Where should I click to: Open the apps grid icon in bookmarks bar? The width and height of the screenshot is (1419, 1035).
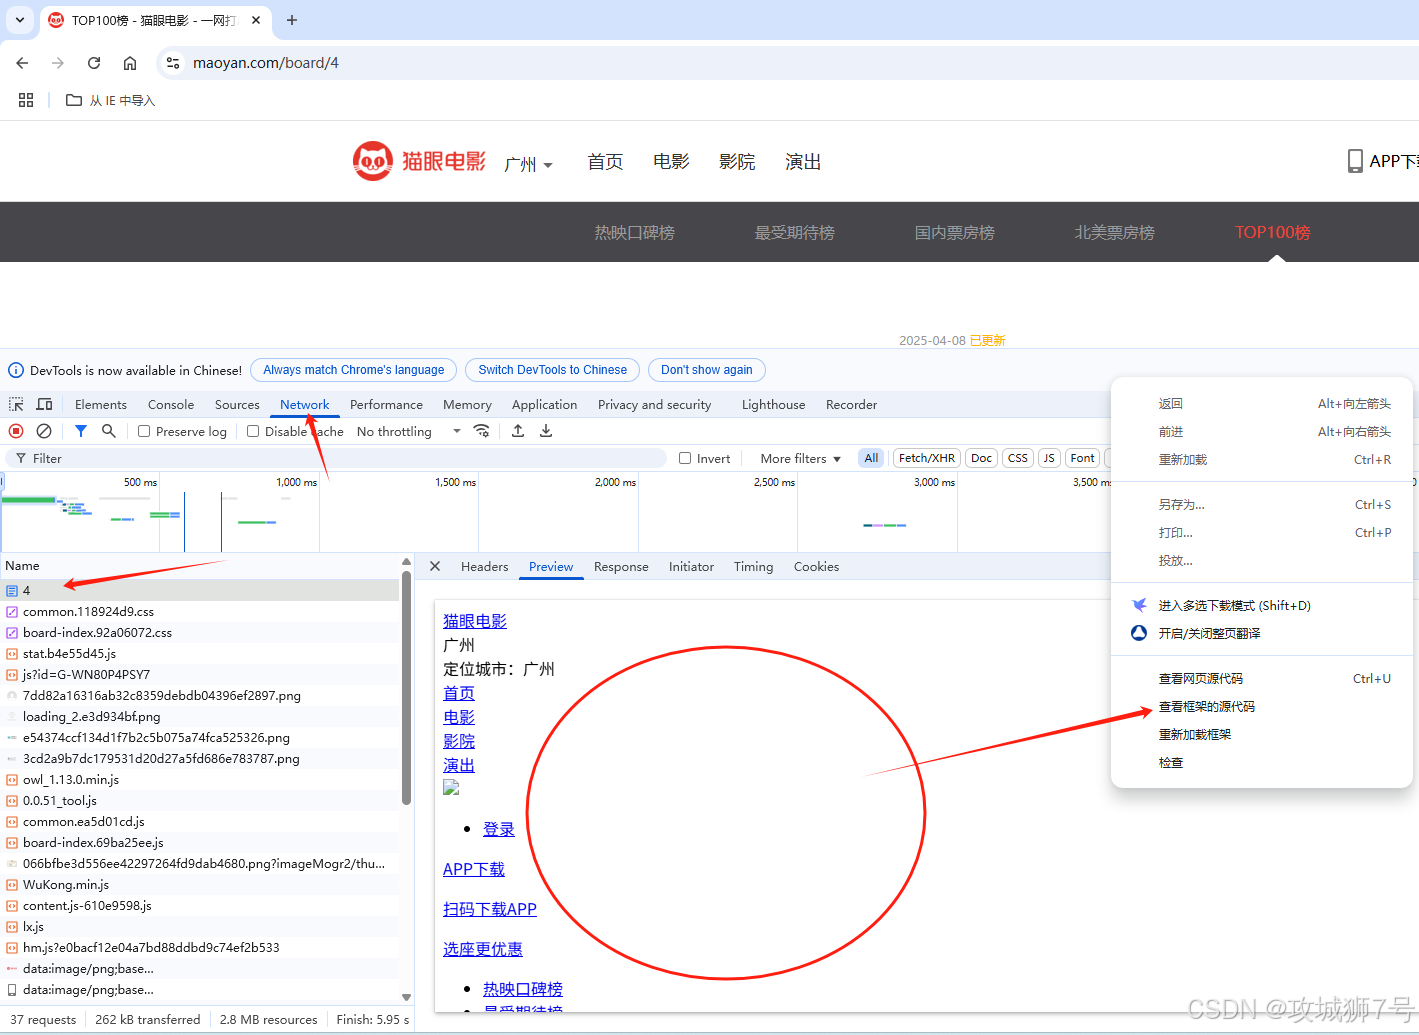click(x=26, y=100)
